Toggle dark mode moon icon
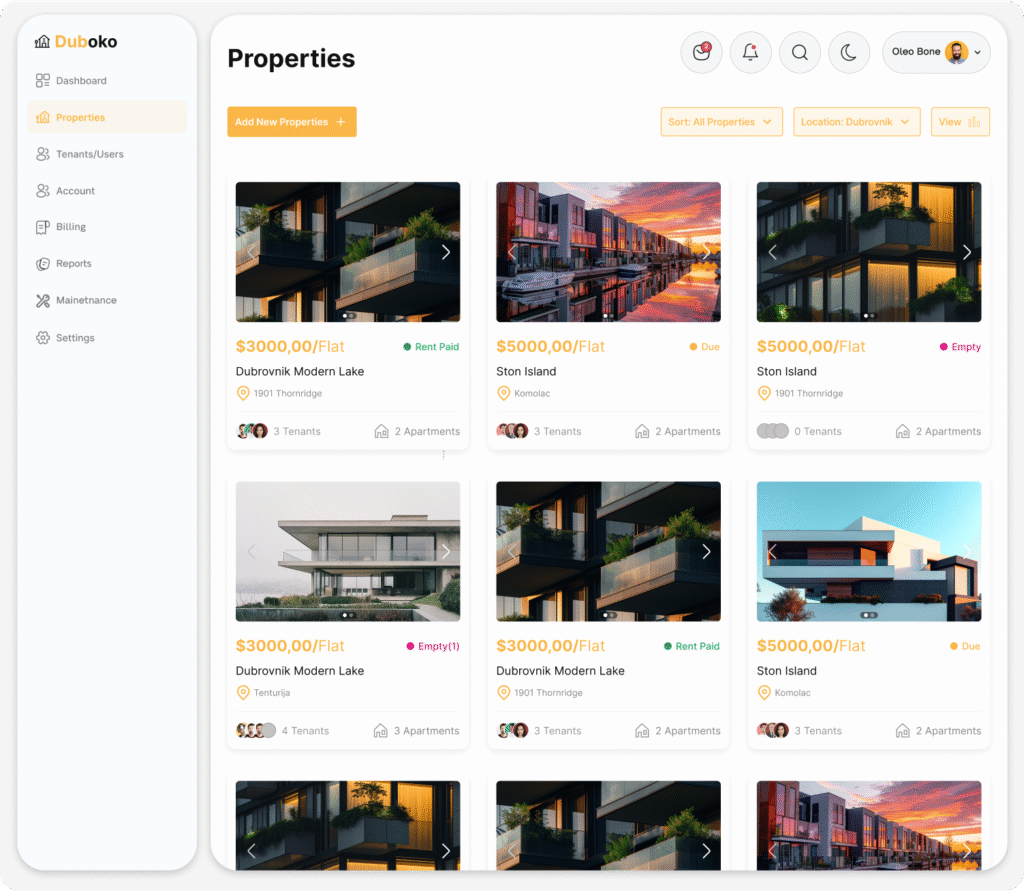 [x=848, y=52]
